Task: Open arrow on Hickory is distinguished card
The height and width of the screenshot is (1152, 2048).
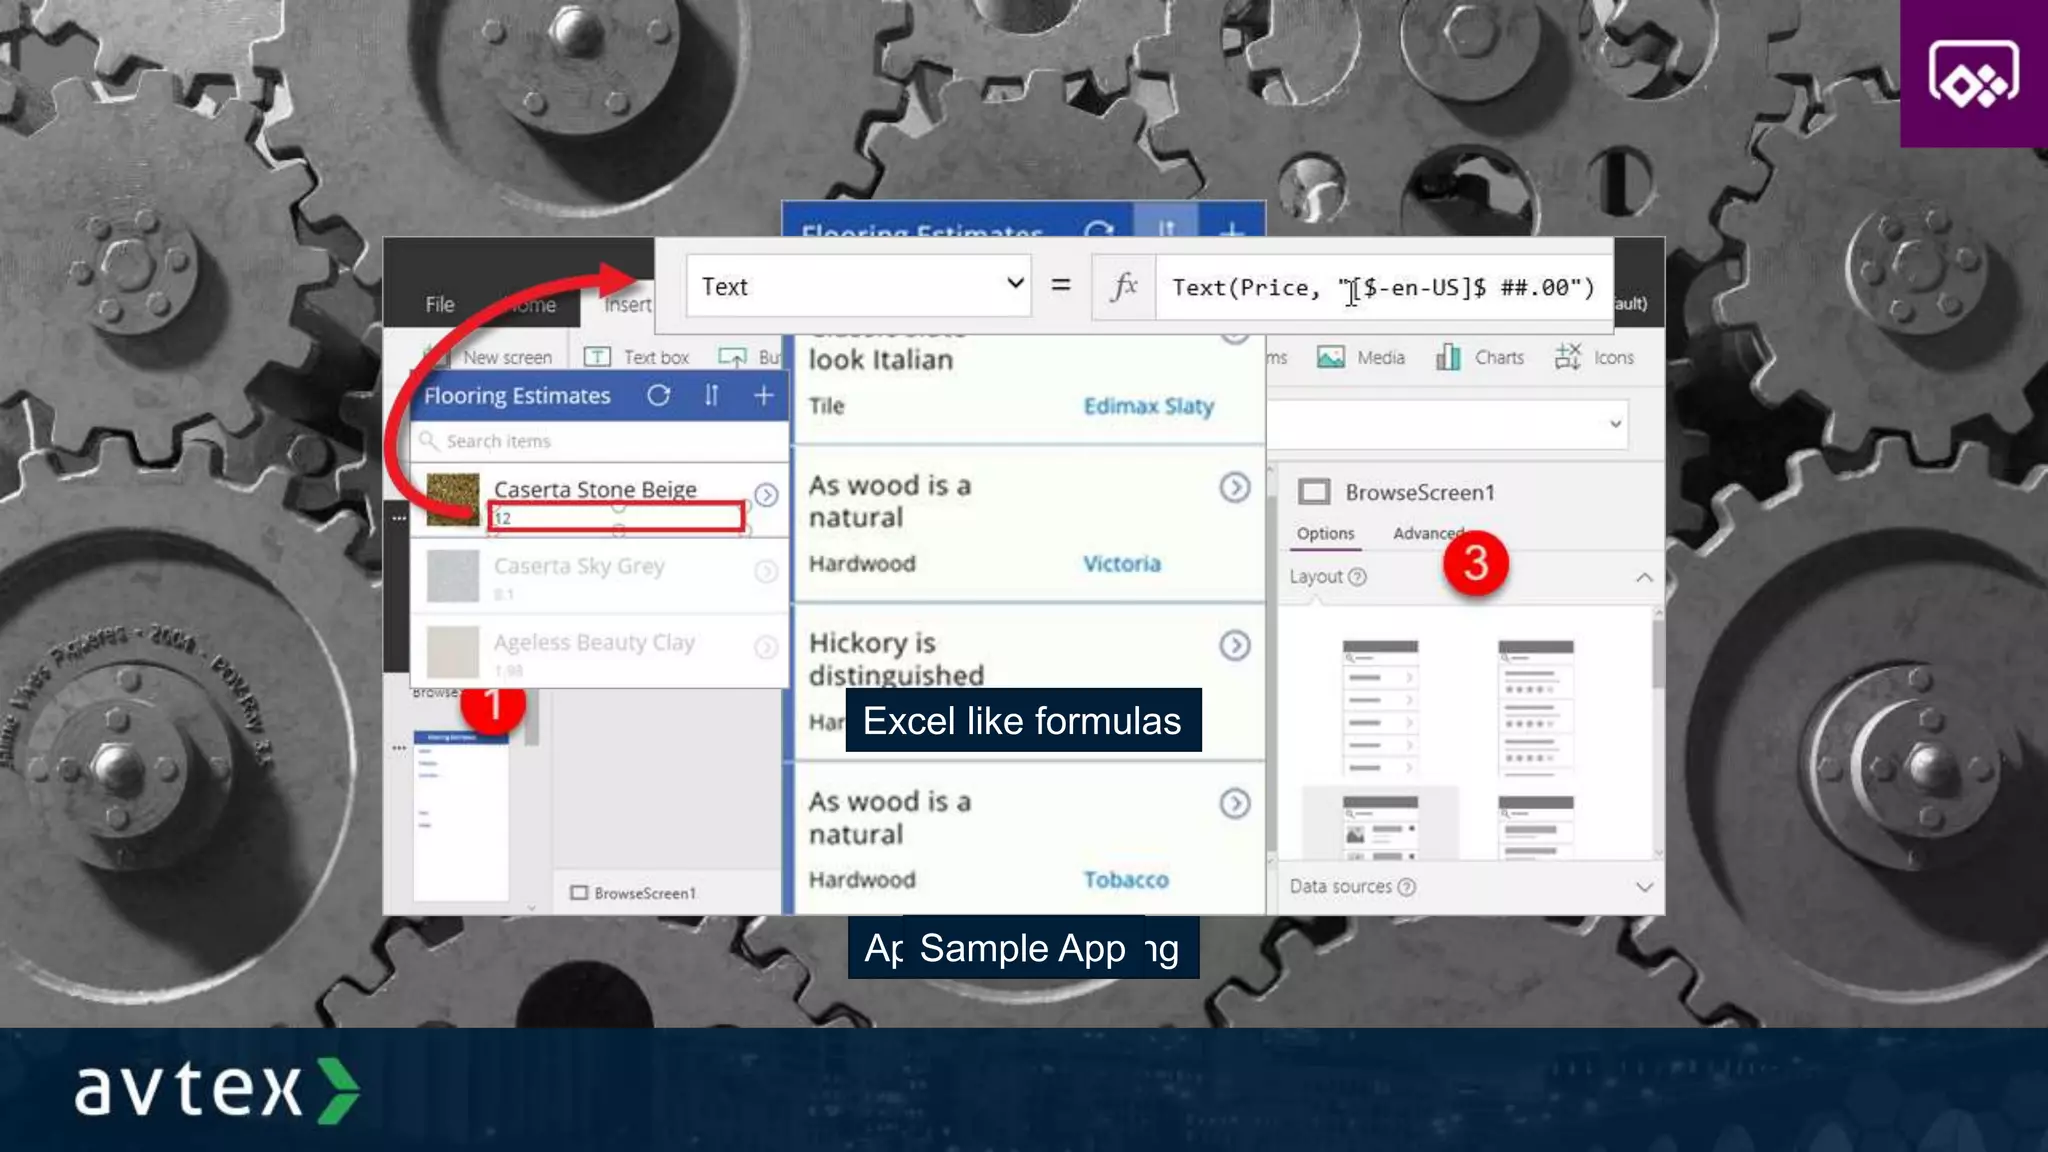Action: pyautogui.click(x=1235, y=646)
